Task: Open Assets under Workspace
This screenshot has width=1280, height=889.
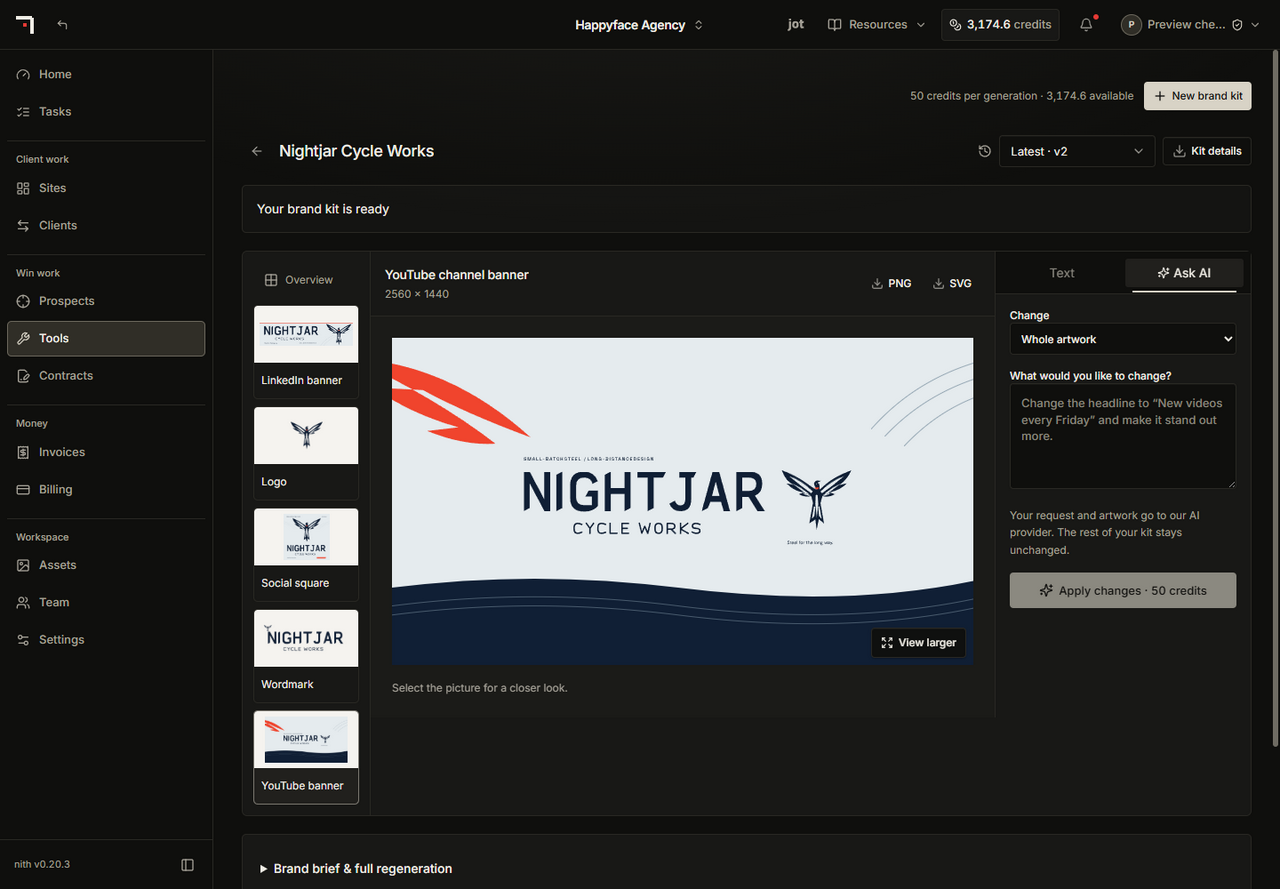Action: (106, 565)
